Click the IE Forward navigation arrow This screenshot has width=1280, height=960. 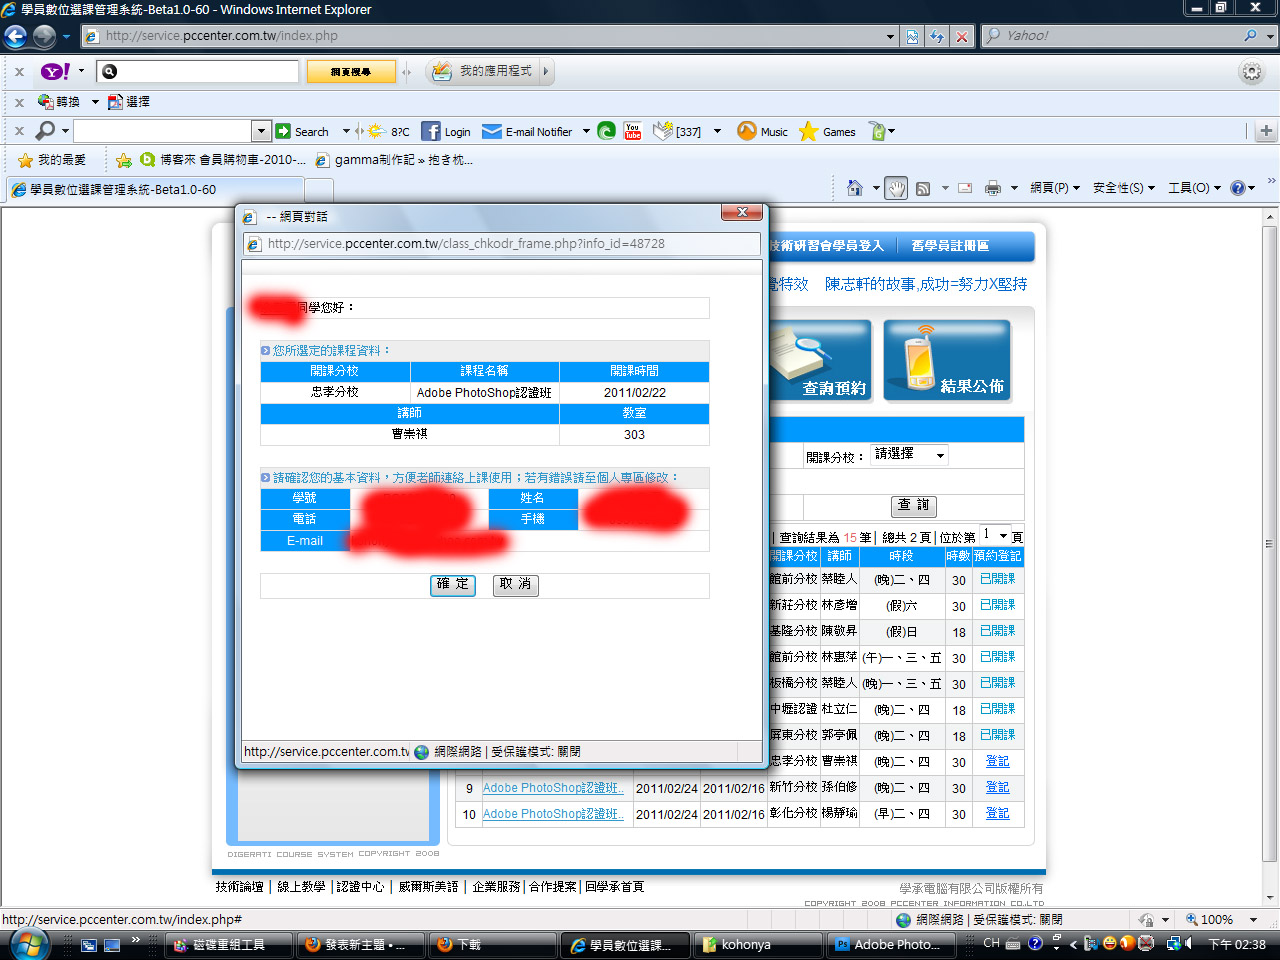44,36
